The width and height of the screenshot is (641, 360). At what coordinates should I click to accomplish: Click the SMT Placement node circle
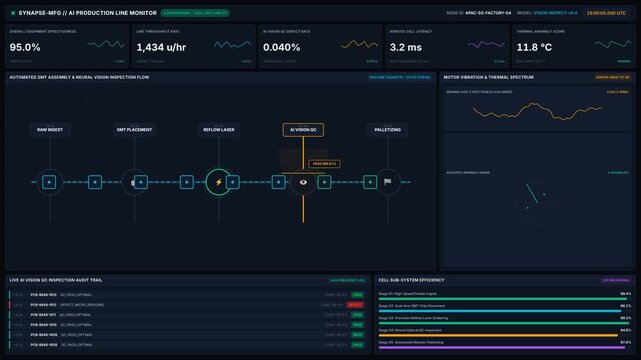tap(134, 182)
